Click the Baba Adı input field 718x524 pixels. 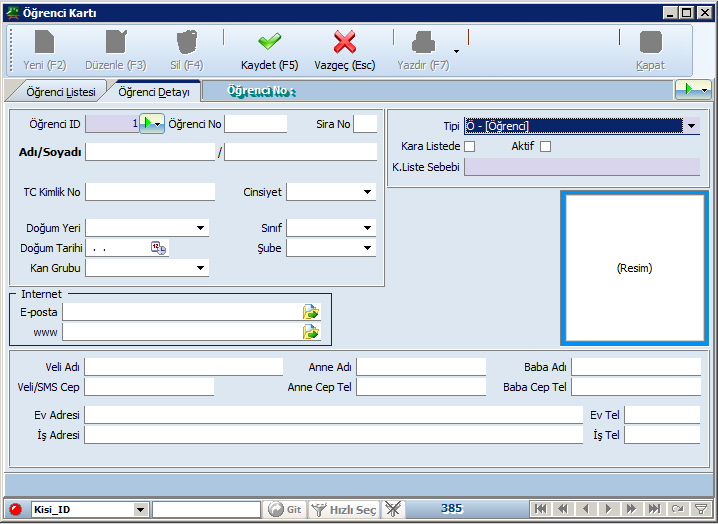click(636, 367)
